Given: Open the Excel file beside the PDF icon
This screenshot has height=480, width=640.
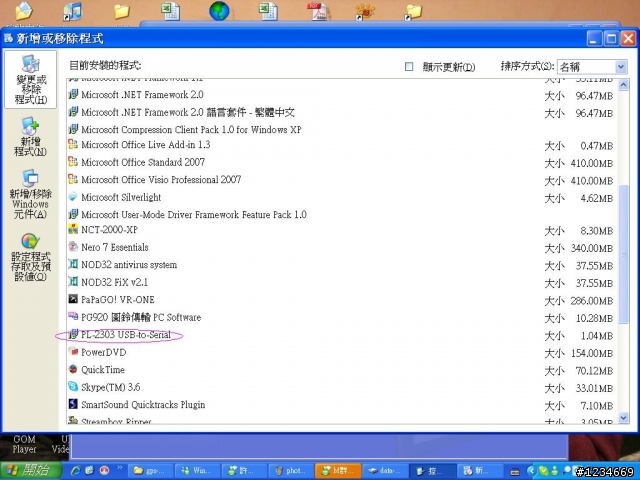Looking at the screenshot, I should pos(269,11).
